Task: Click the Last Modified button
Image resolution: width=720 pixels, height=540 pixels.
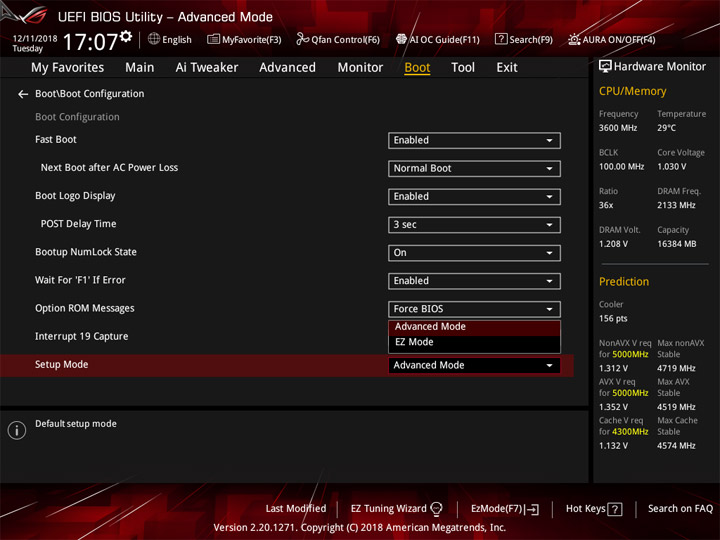Action: (296, 509)
